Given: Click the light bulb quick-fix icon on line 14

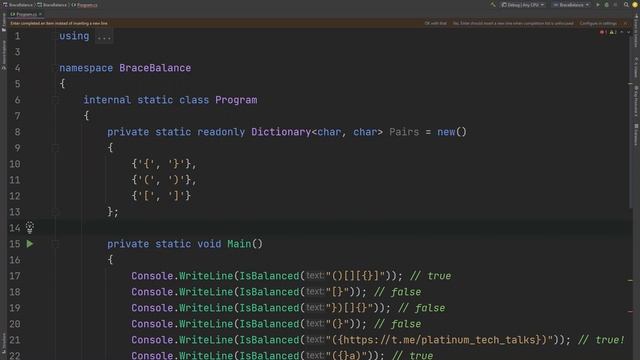Looking at the screenshot, I should (x=30, y=227).
